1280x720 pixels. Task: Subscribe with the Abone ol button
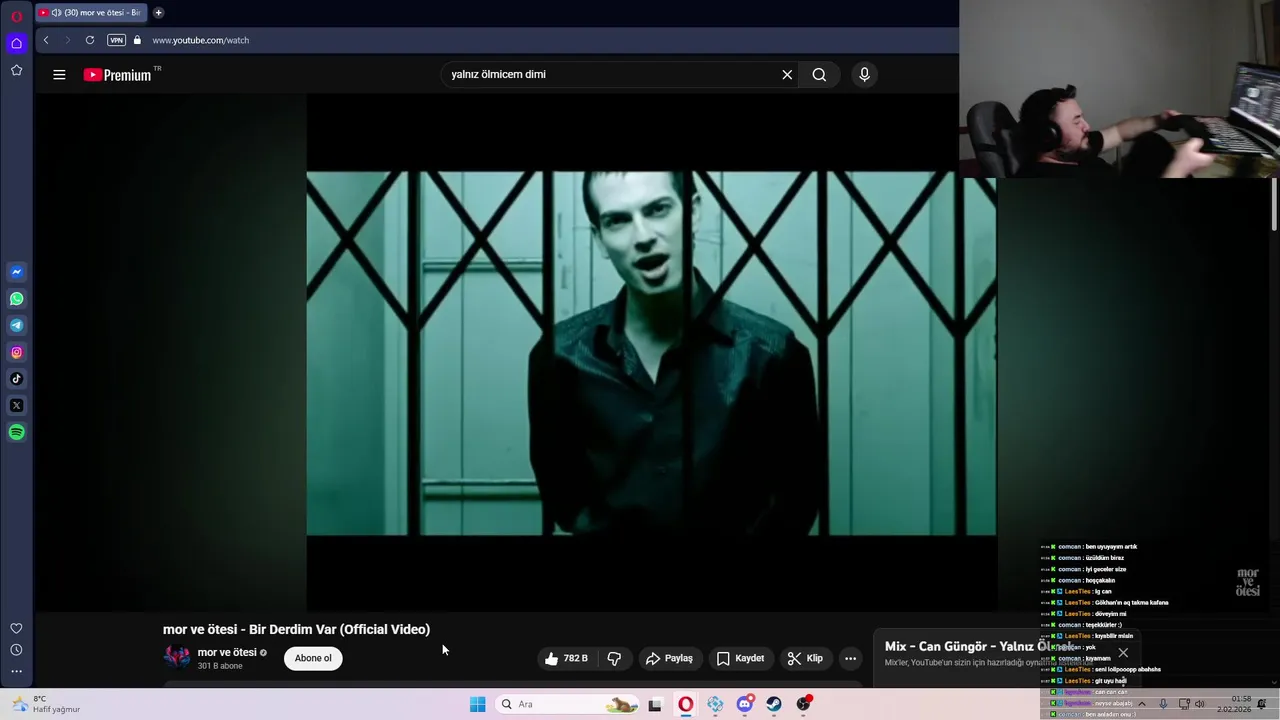click(x=313, y=658)
